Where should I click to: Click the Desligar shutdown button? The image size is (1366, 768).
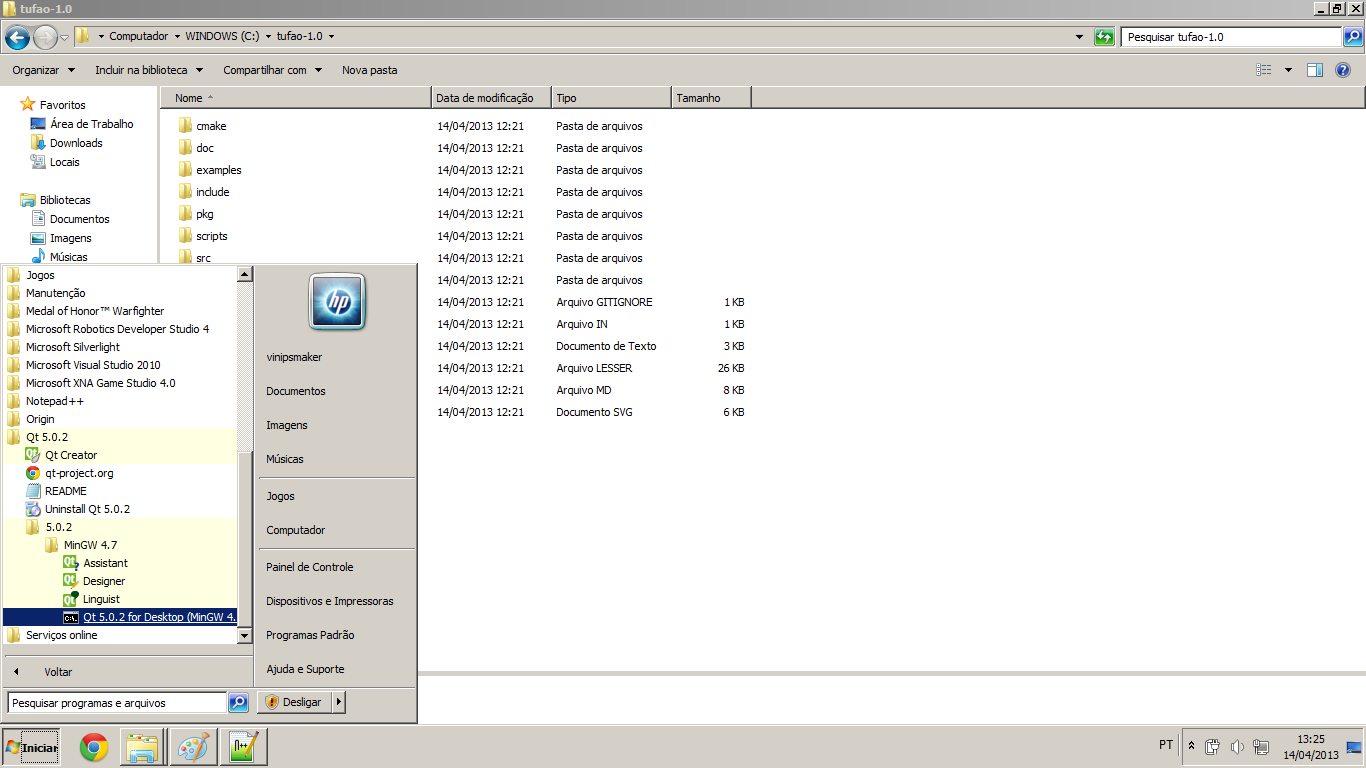(x=295, y=702)
